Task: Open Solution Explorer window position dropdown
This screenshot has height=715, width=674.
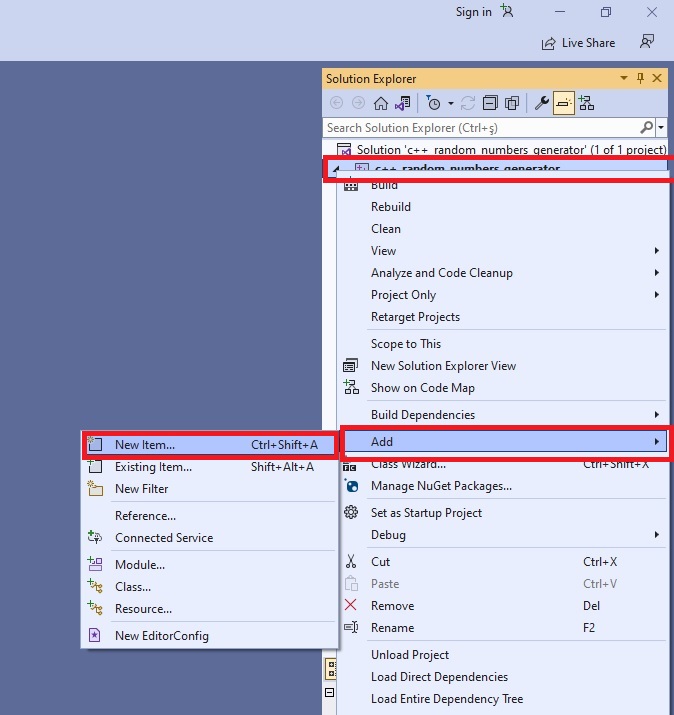Action: pos(623,78)
